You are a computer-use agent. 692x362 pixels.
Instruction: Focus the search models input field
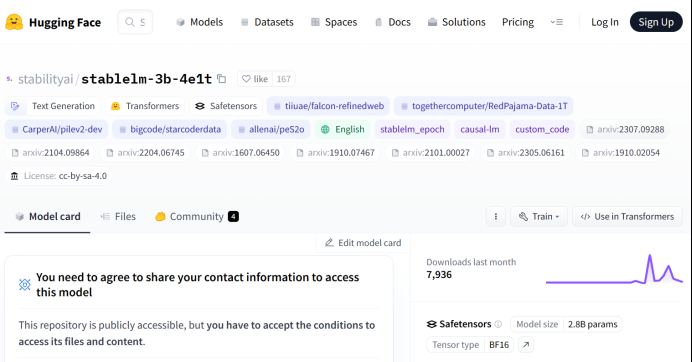[135, 22]
